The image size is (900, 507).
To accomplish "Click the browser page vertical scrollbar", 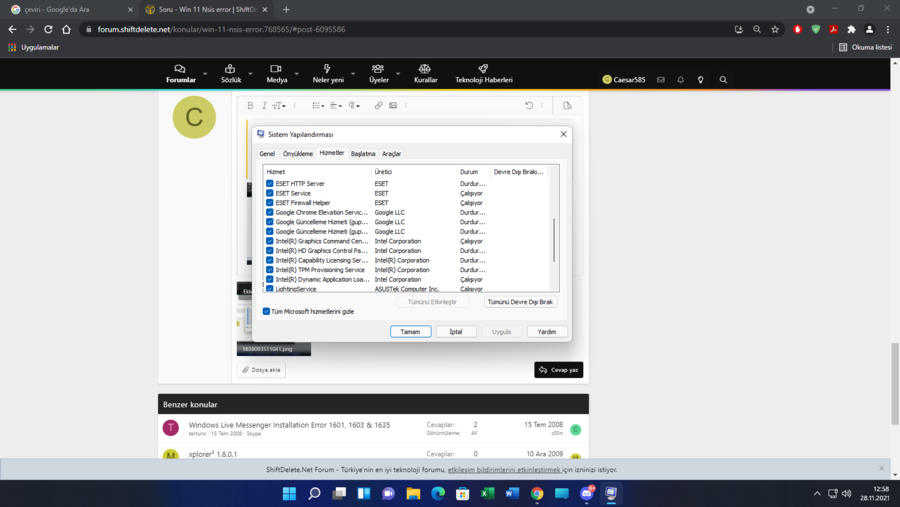I will [x=895, y=384].
